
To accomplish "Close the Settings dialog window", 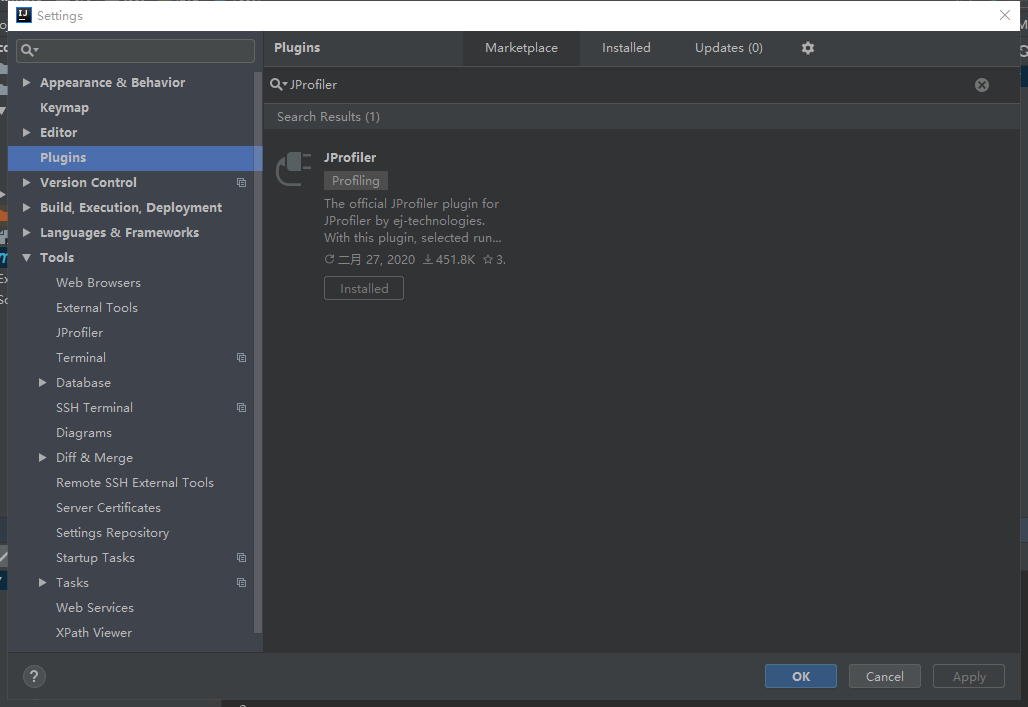I will click(x=1004, y=15).
